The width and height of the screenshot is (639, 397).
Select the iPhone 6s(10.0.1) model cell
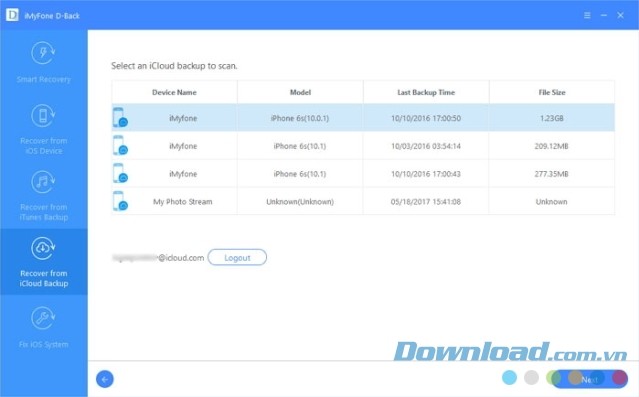(300, 118)
